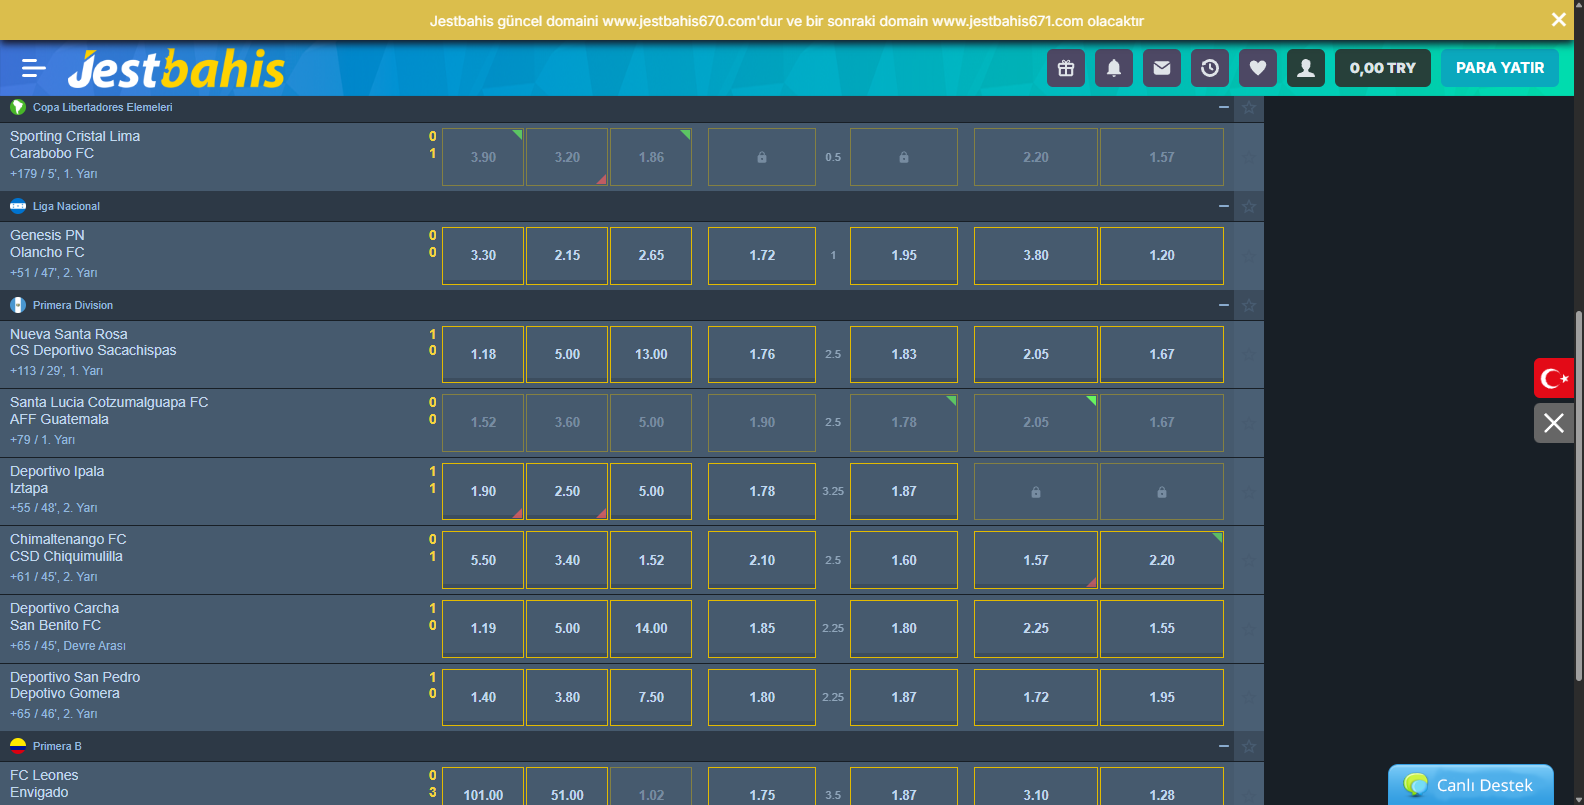The image size is (1584, 805).
Task: Collapse the Copa Libertadores Elemeleri section
Action: pyautogui.click(x=1223, y=107)
